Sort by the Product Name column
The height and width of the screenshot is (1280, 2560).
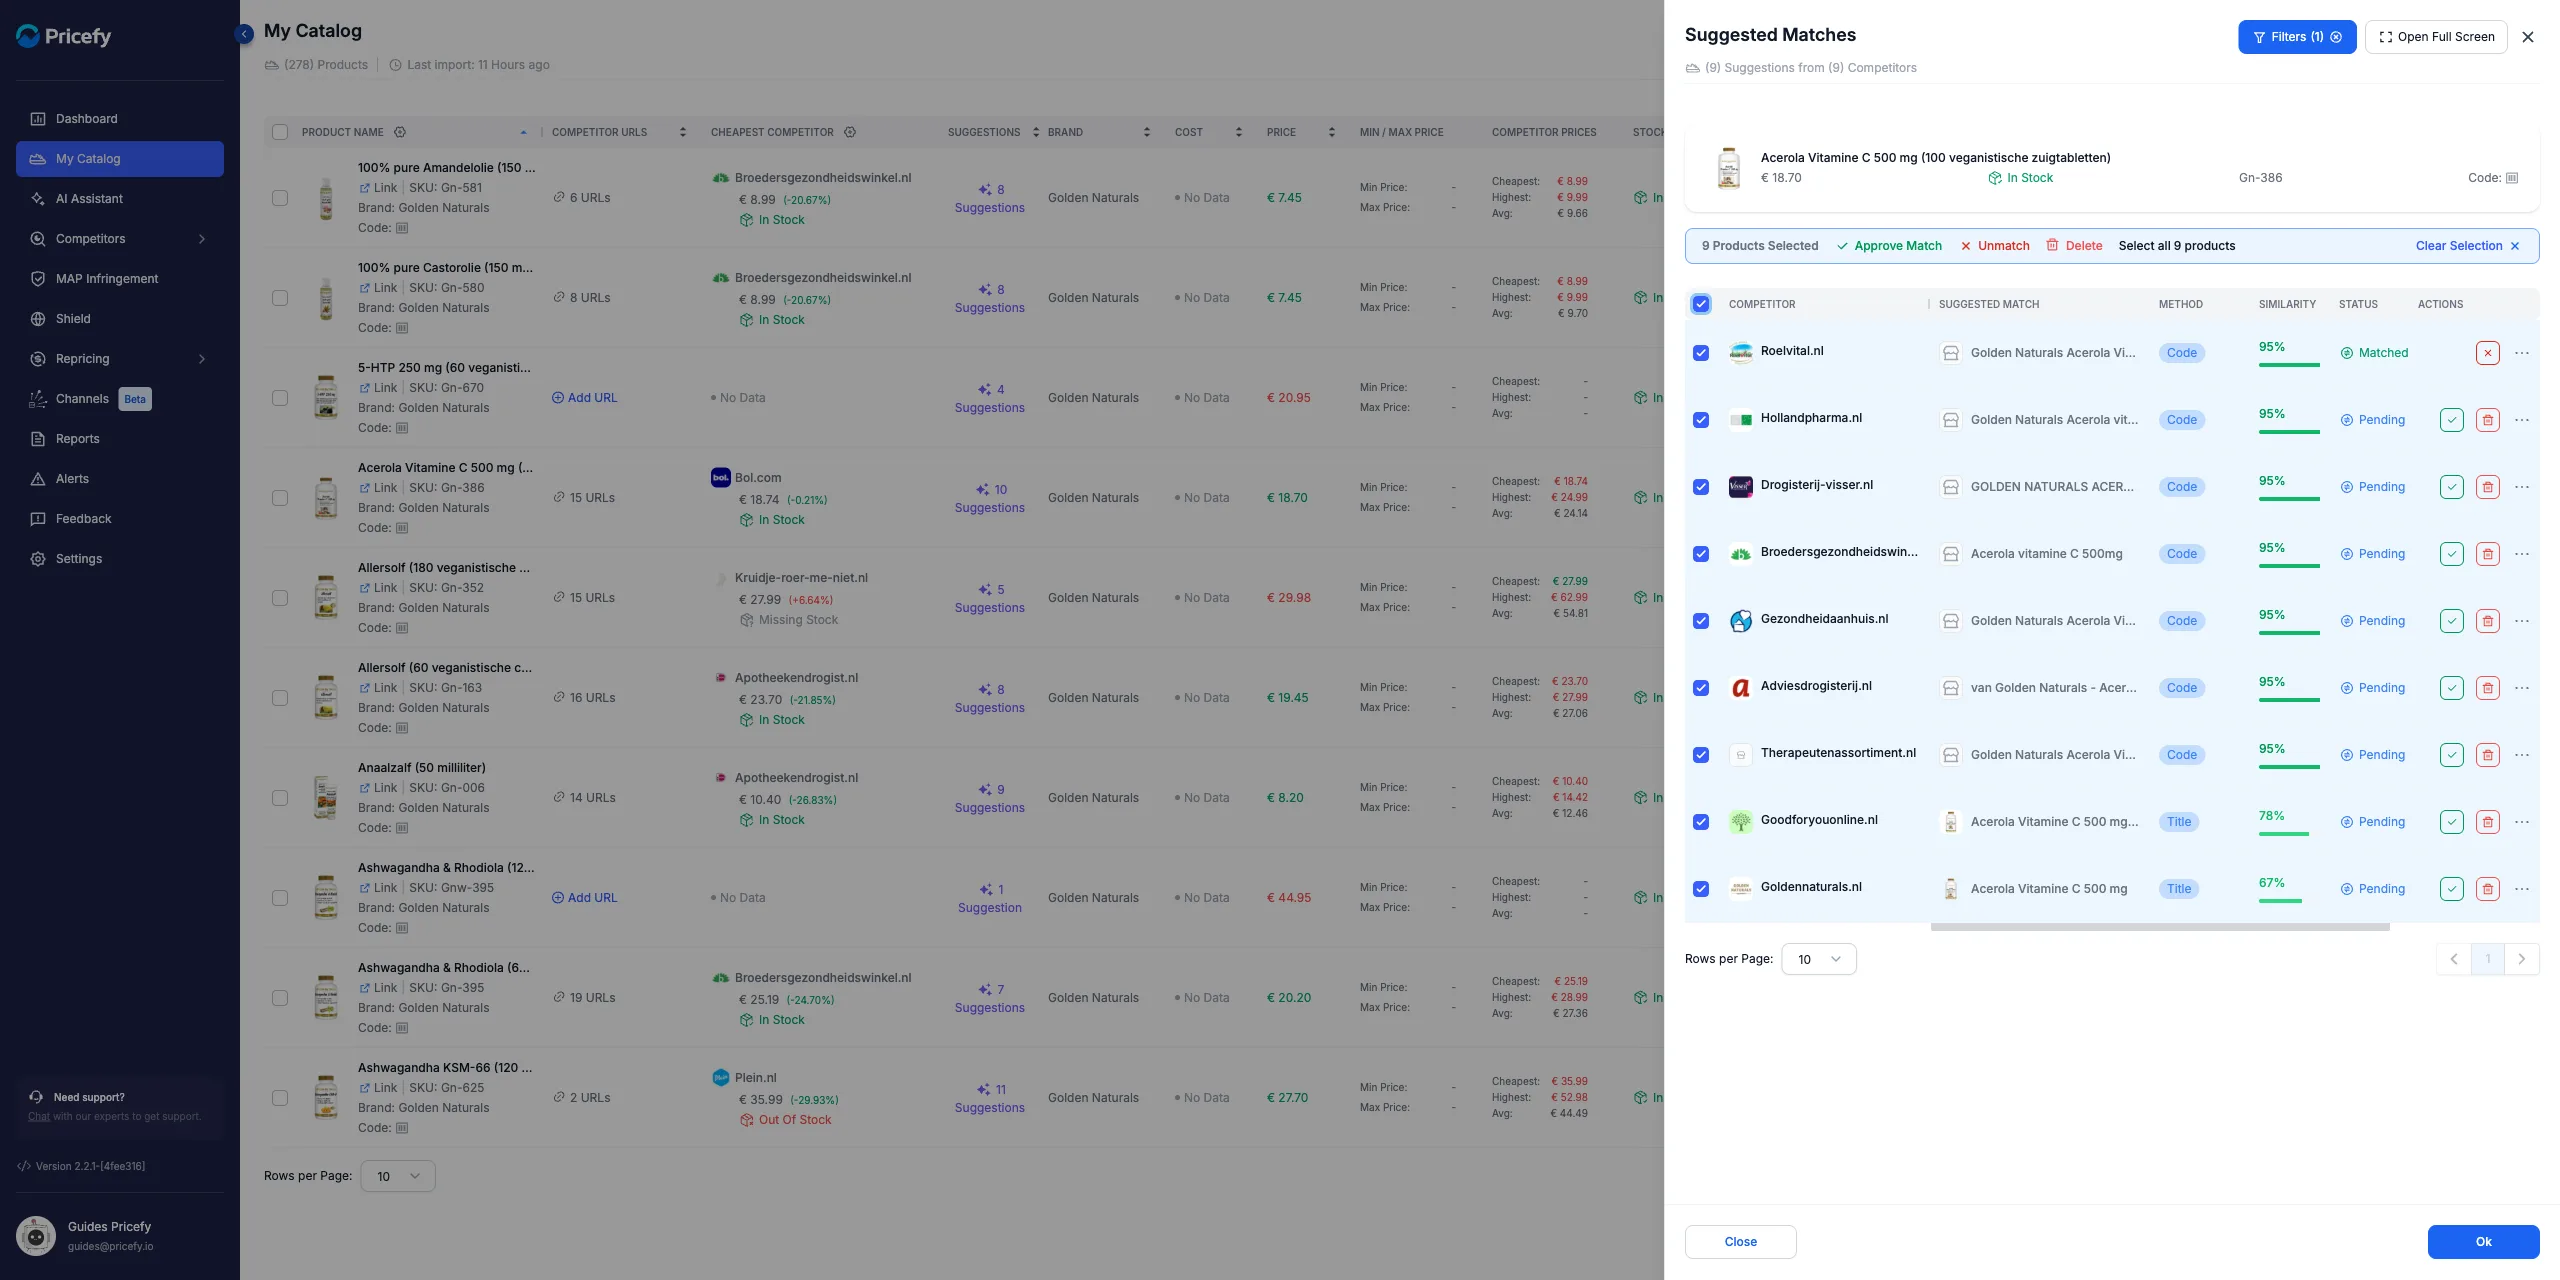click(523, 132)
